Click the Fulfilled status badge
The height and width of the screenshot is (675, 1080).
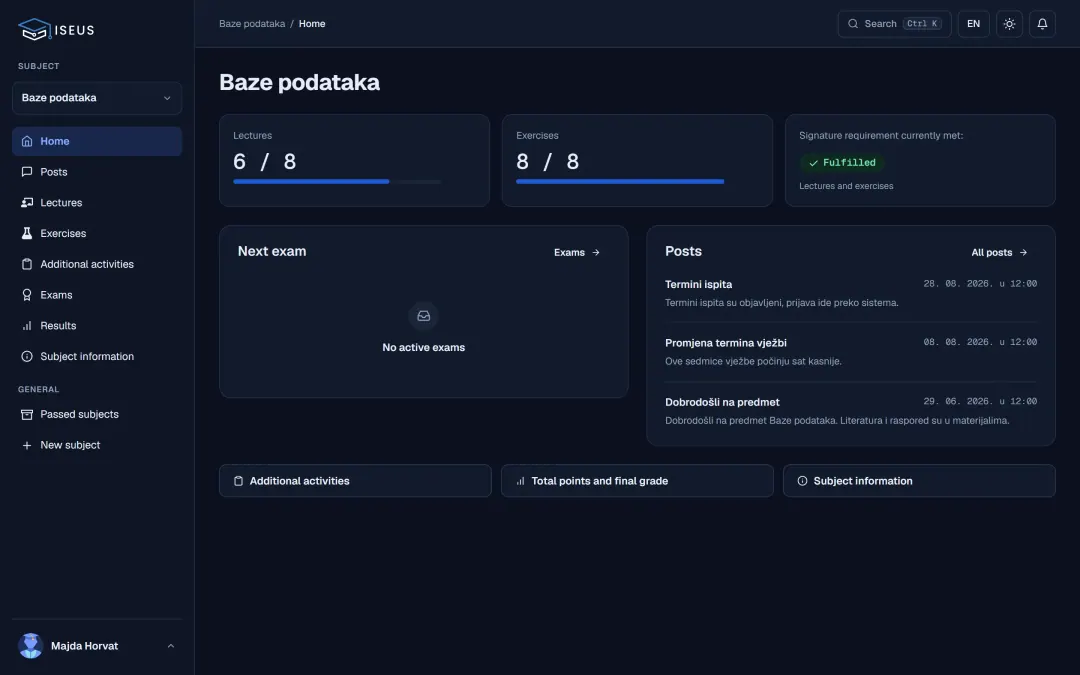(842, 163)
